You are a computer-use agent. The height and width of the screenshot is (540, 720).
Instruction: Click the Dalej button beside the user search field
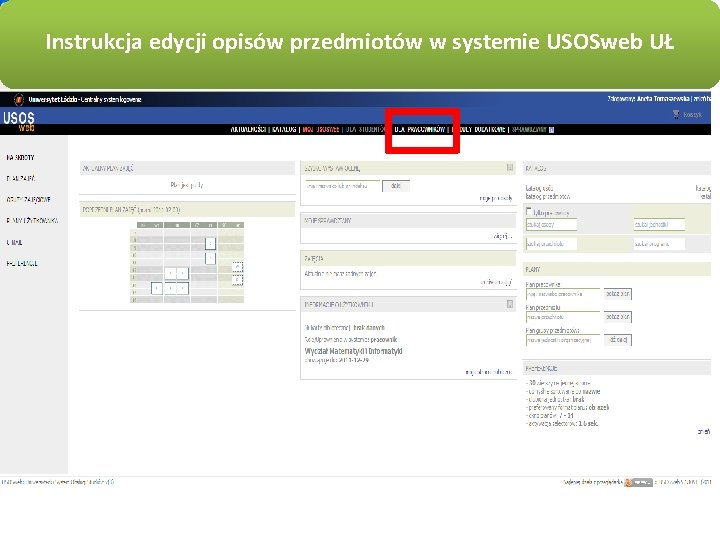[396, 186]
